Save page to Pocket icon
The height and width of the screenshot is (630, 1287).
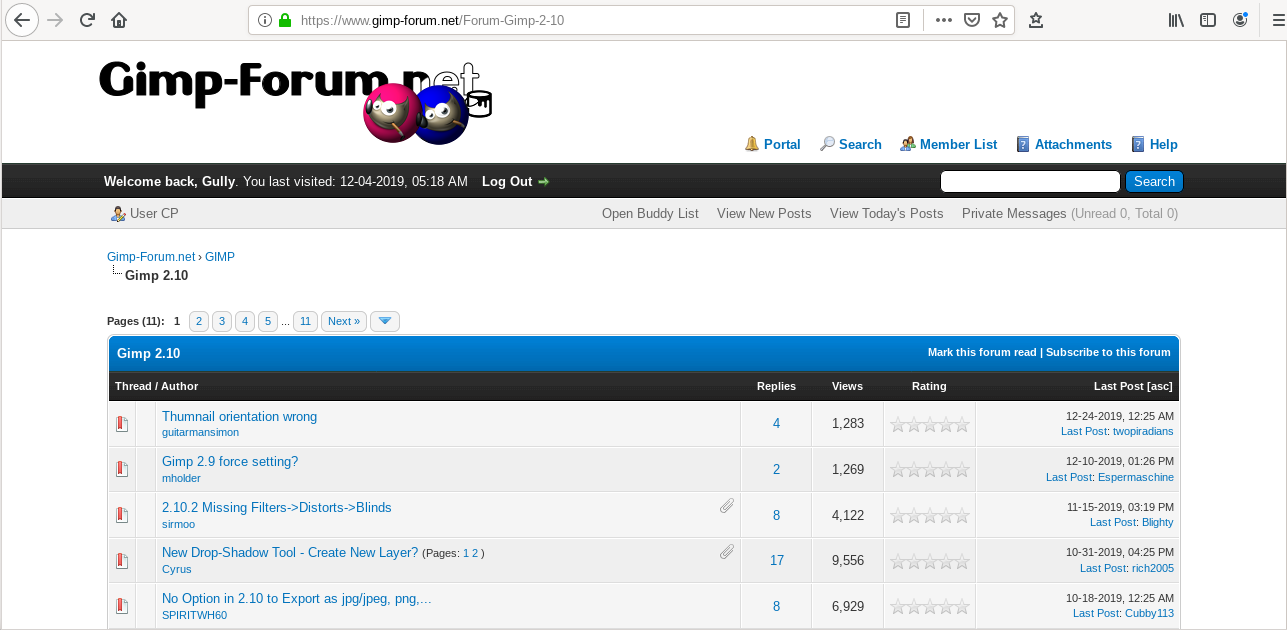(971, 20)
